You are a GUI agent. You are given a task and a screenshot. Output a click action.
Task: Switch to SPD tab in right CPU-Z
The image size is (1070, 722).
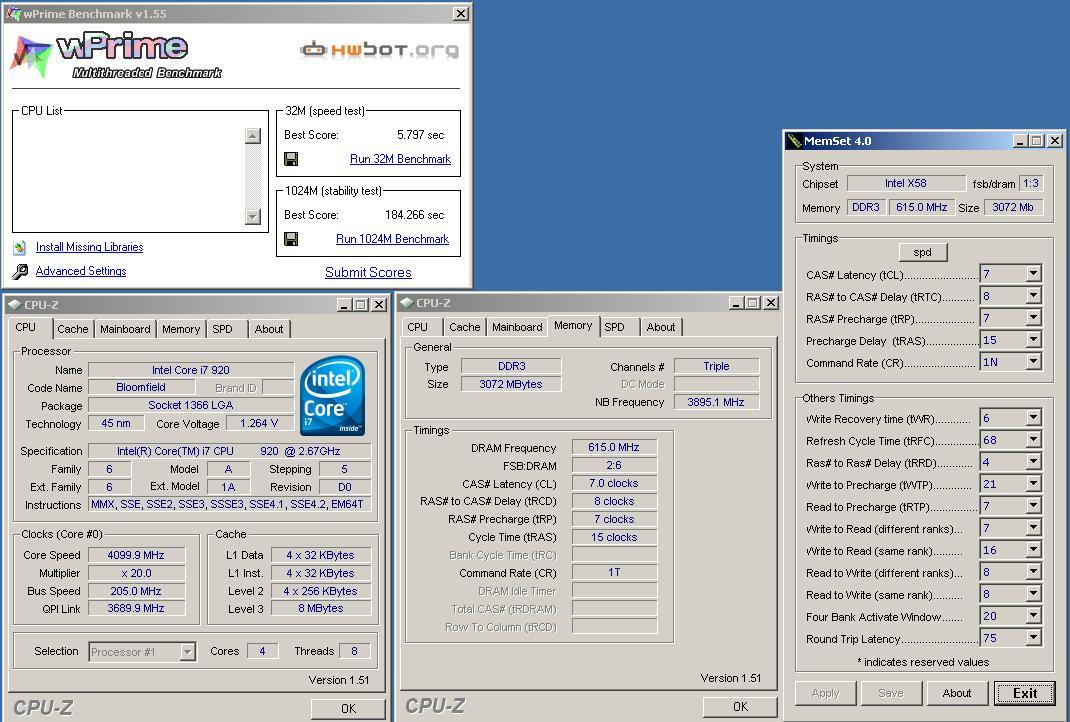coord(614,327)
